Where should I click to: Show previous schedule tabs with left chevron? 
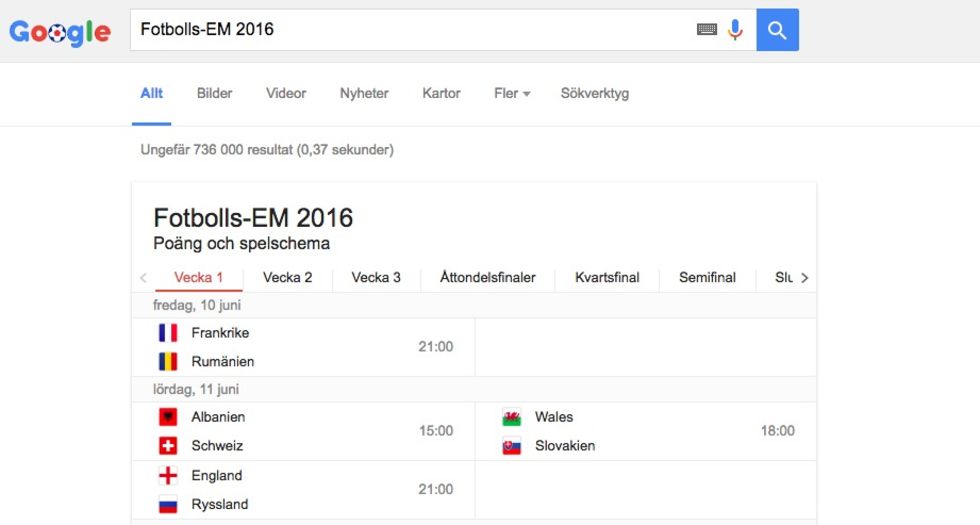143,278
